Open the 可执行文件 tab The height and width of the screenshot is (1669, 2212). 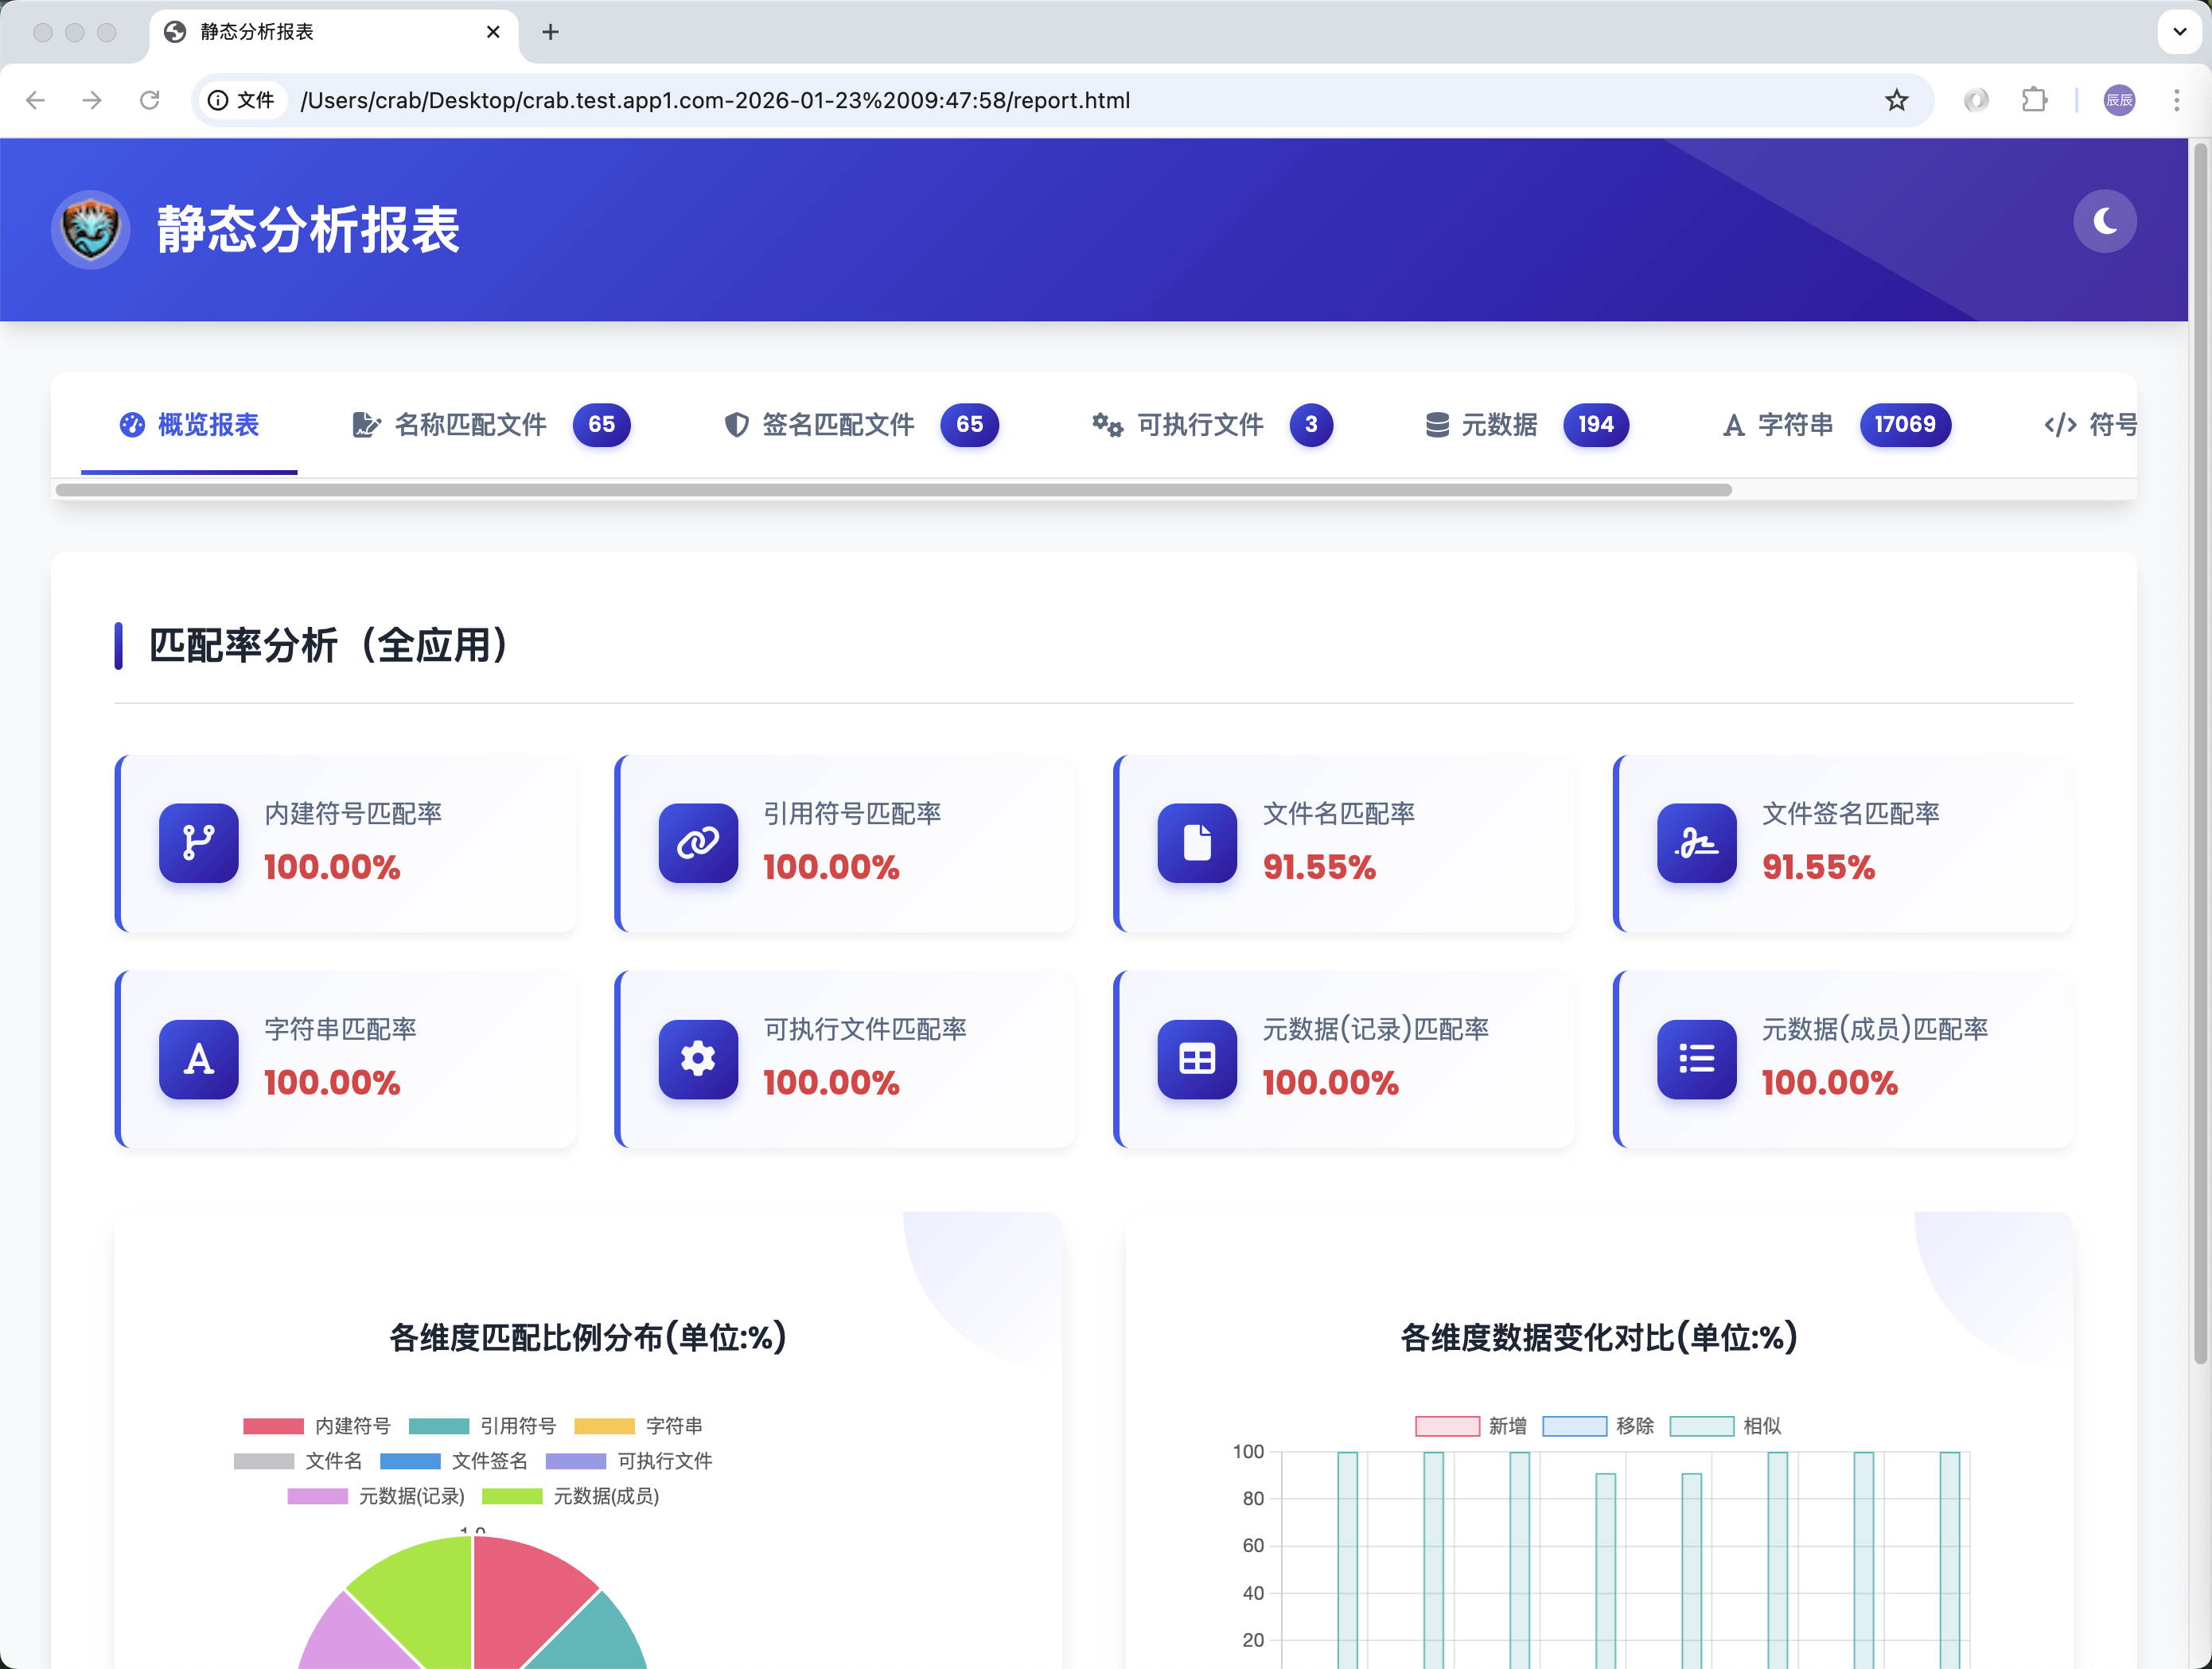1211,425
